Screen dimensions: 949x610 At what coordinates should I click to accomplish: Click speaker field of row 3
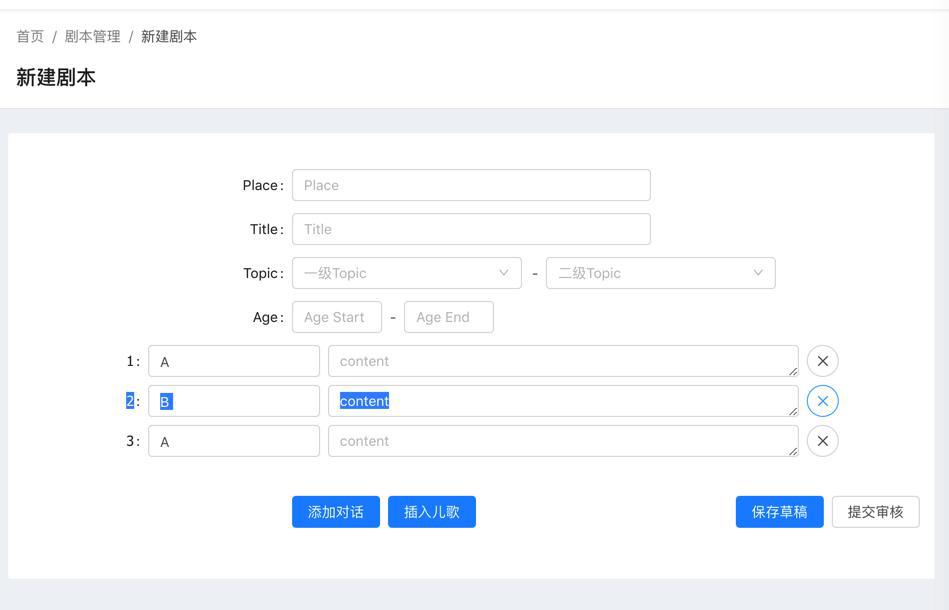[234, 441]
